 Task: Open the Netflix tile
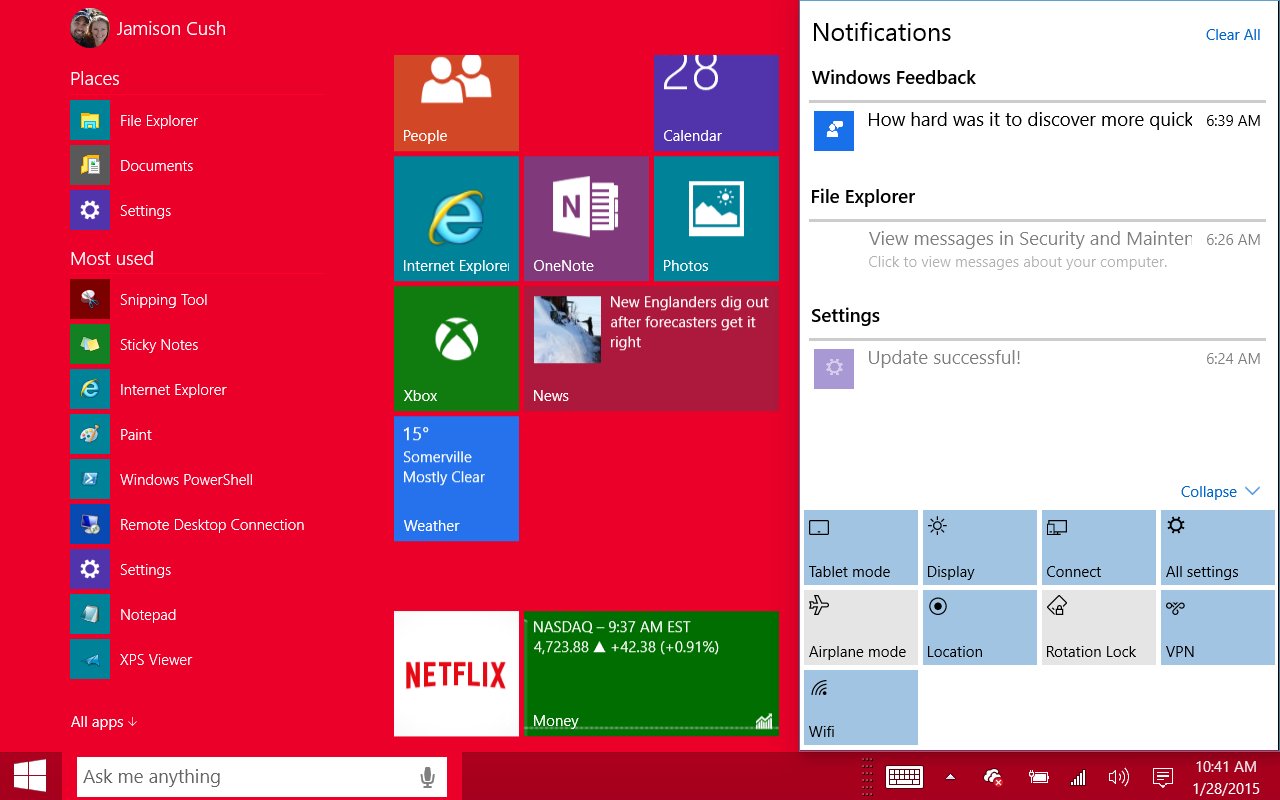coord(456,673)
